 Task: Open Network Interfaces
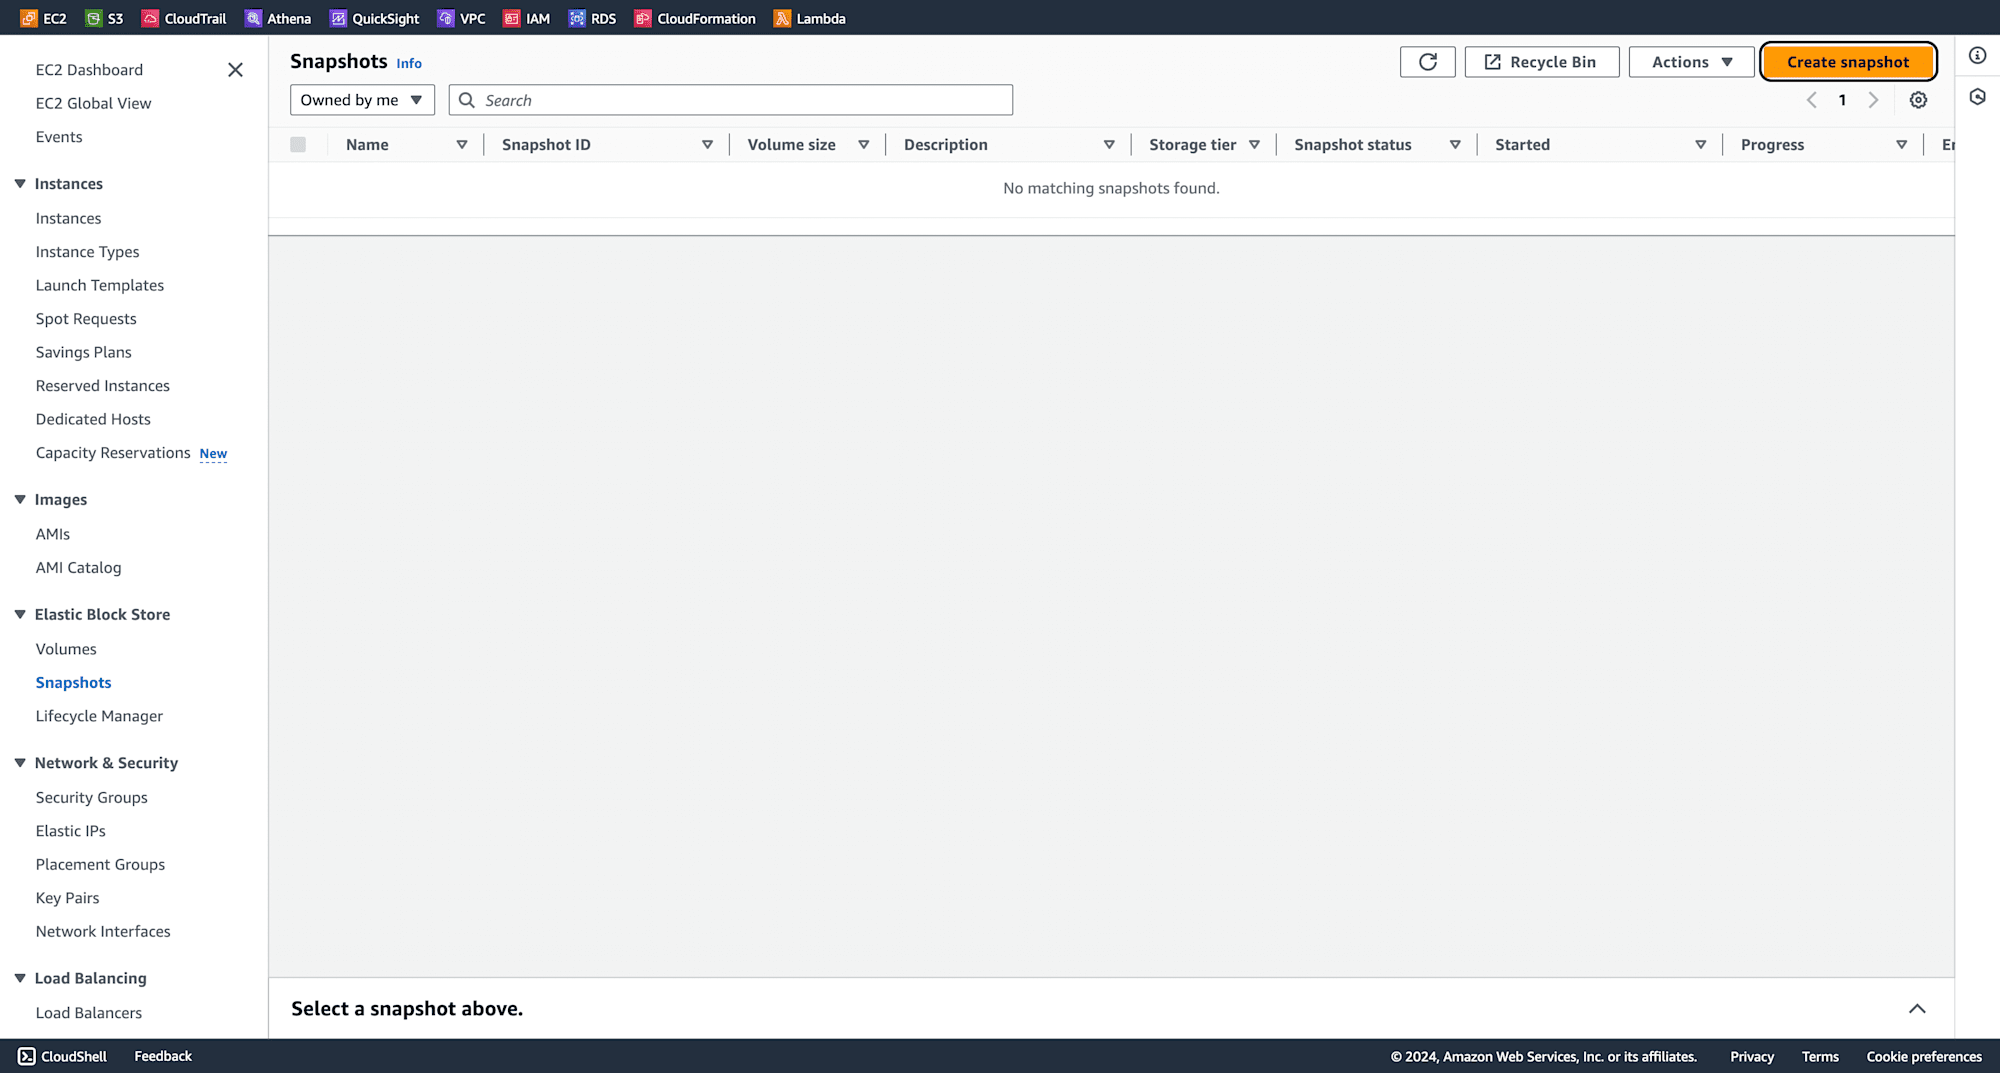103,931
